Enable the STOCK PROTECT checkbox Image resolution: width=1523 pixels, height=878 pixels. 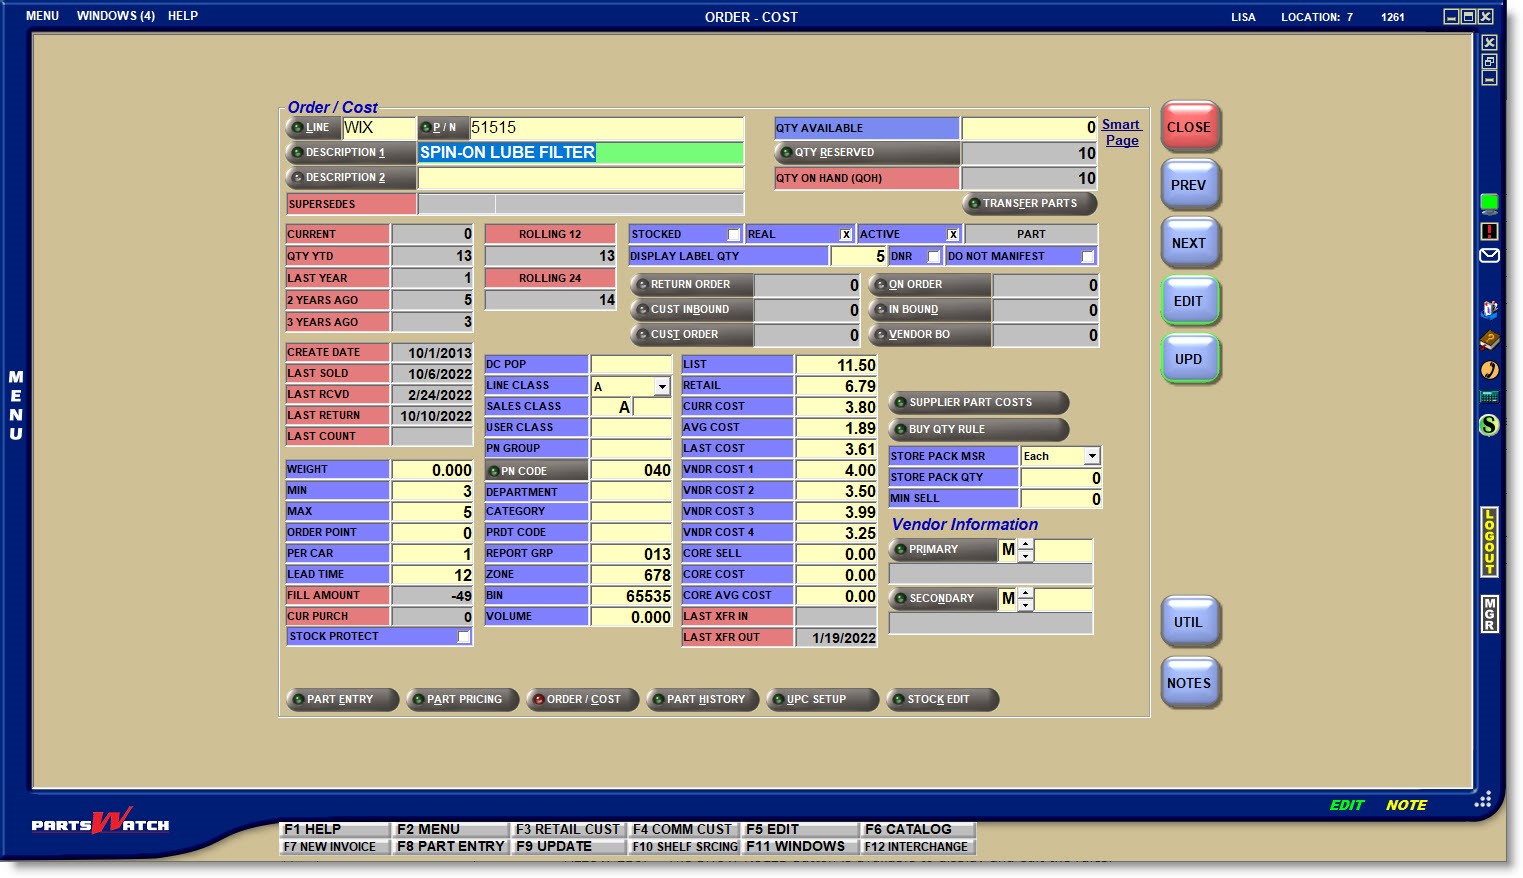(x=463, y=637)
